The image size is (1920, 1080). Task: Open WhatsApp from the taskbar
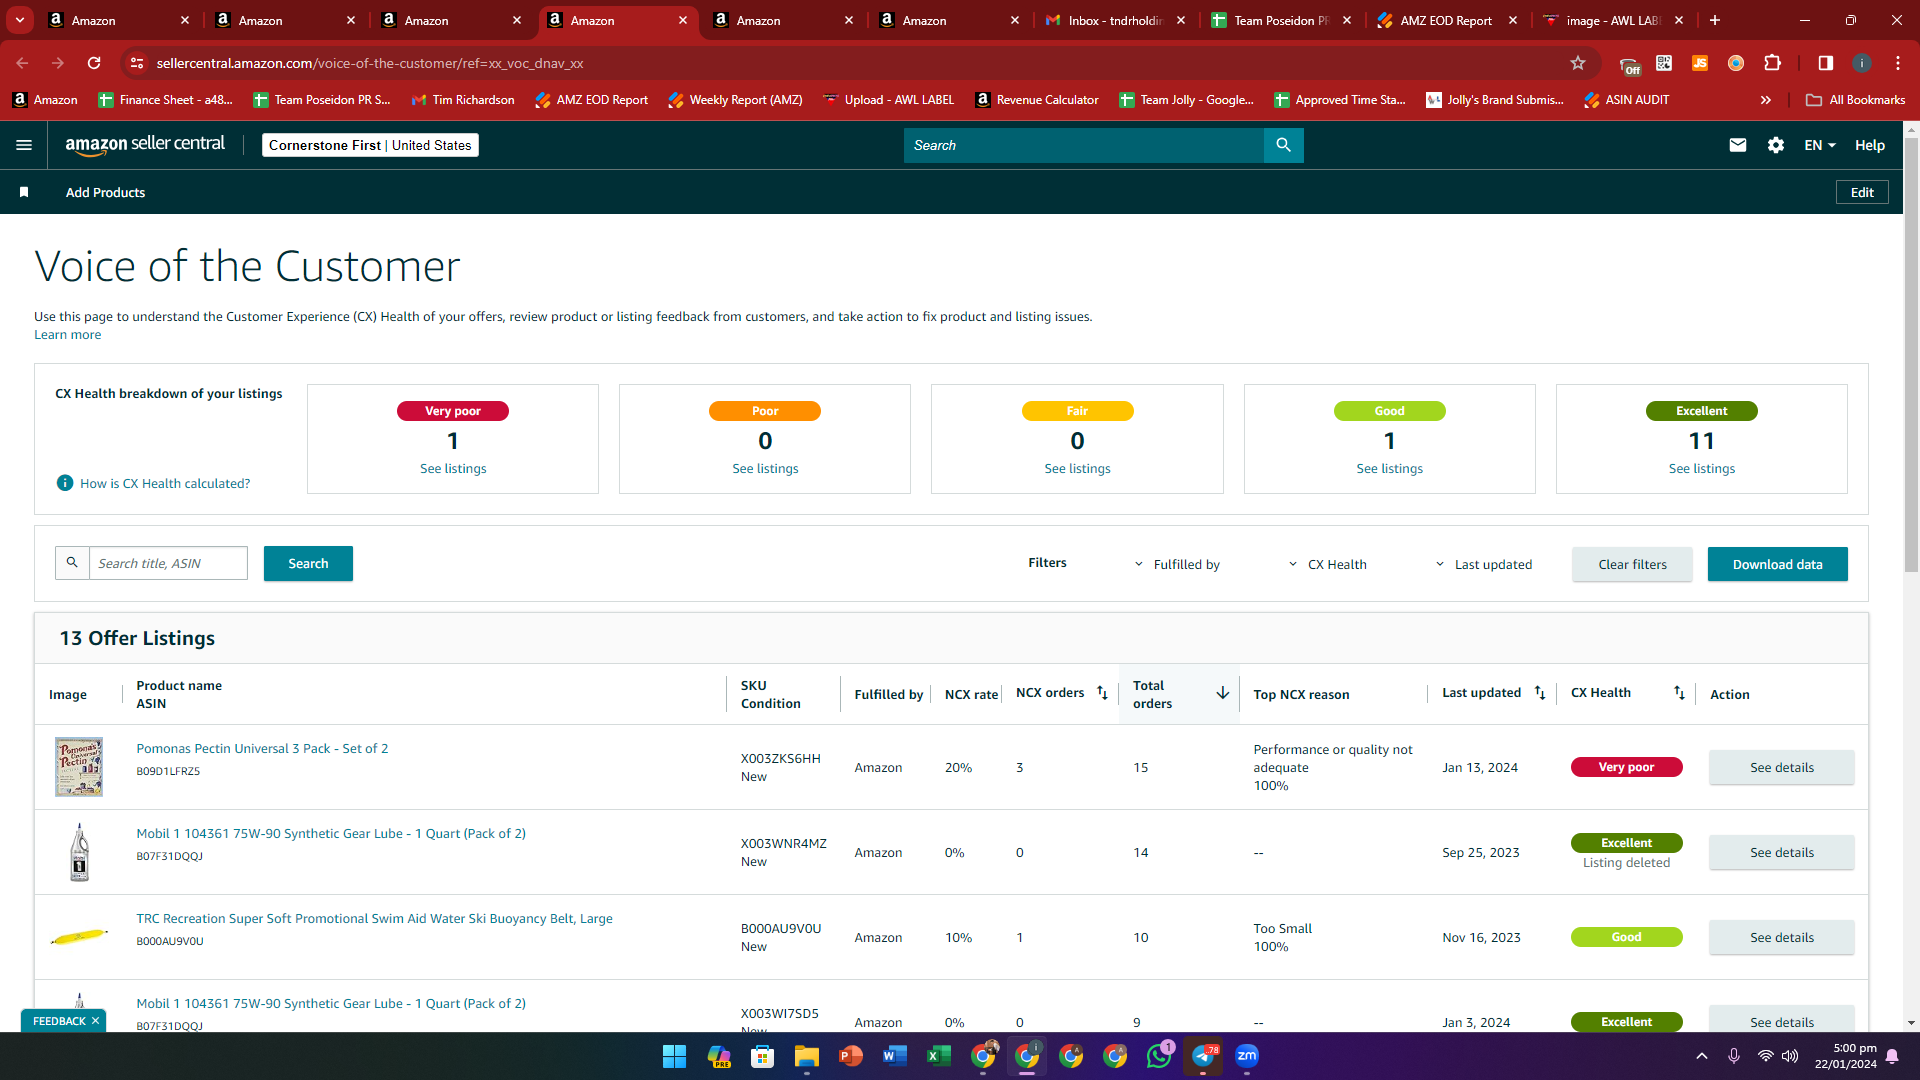[x=1159, y=1056]
